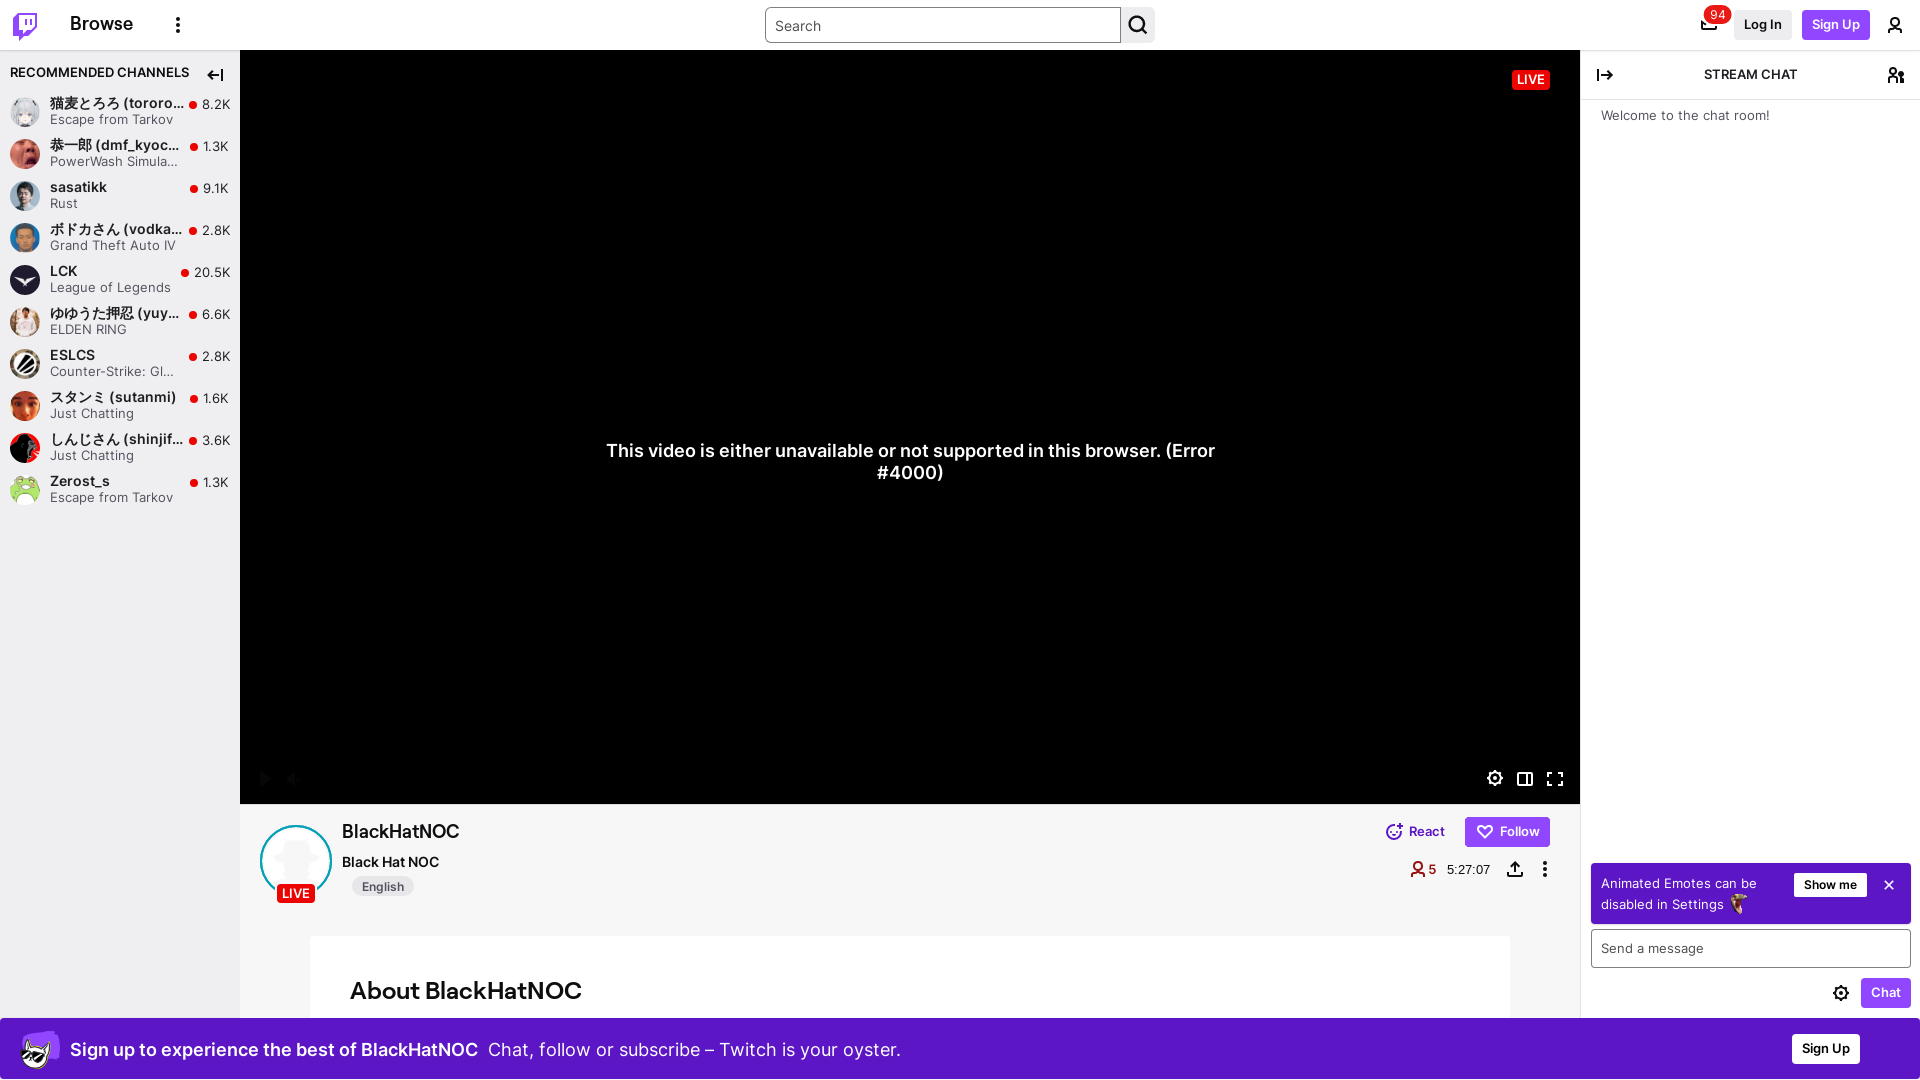Open the chat settings gear
The image size is (1920, 1080).
[1841, 993]
